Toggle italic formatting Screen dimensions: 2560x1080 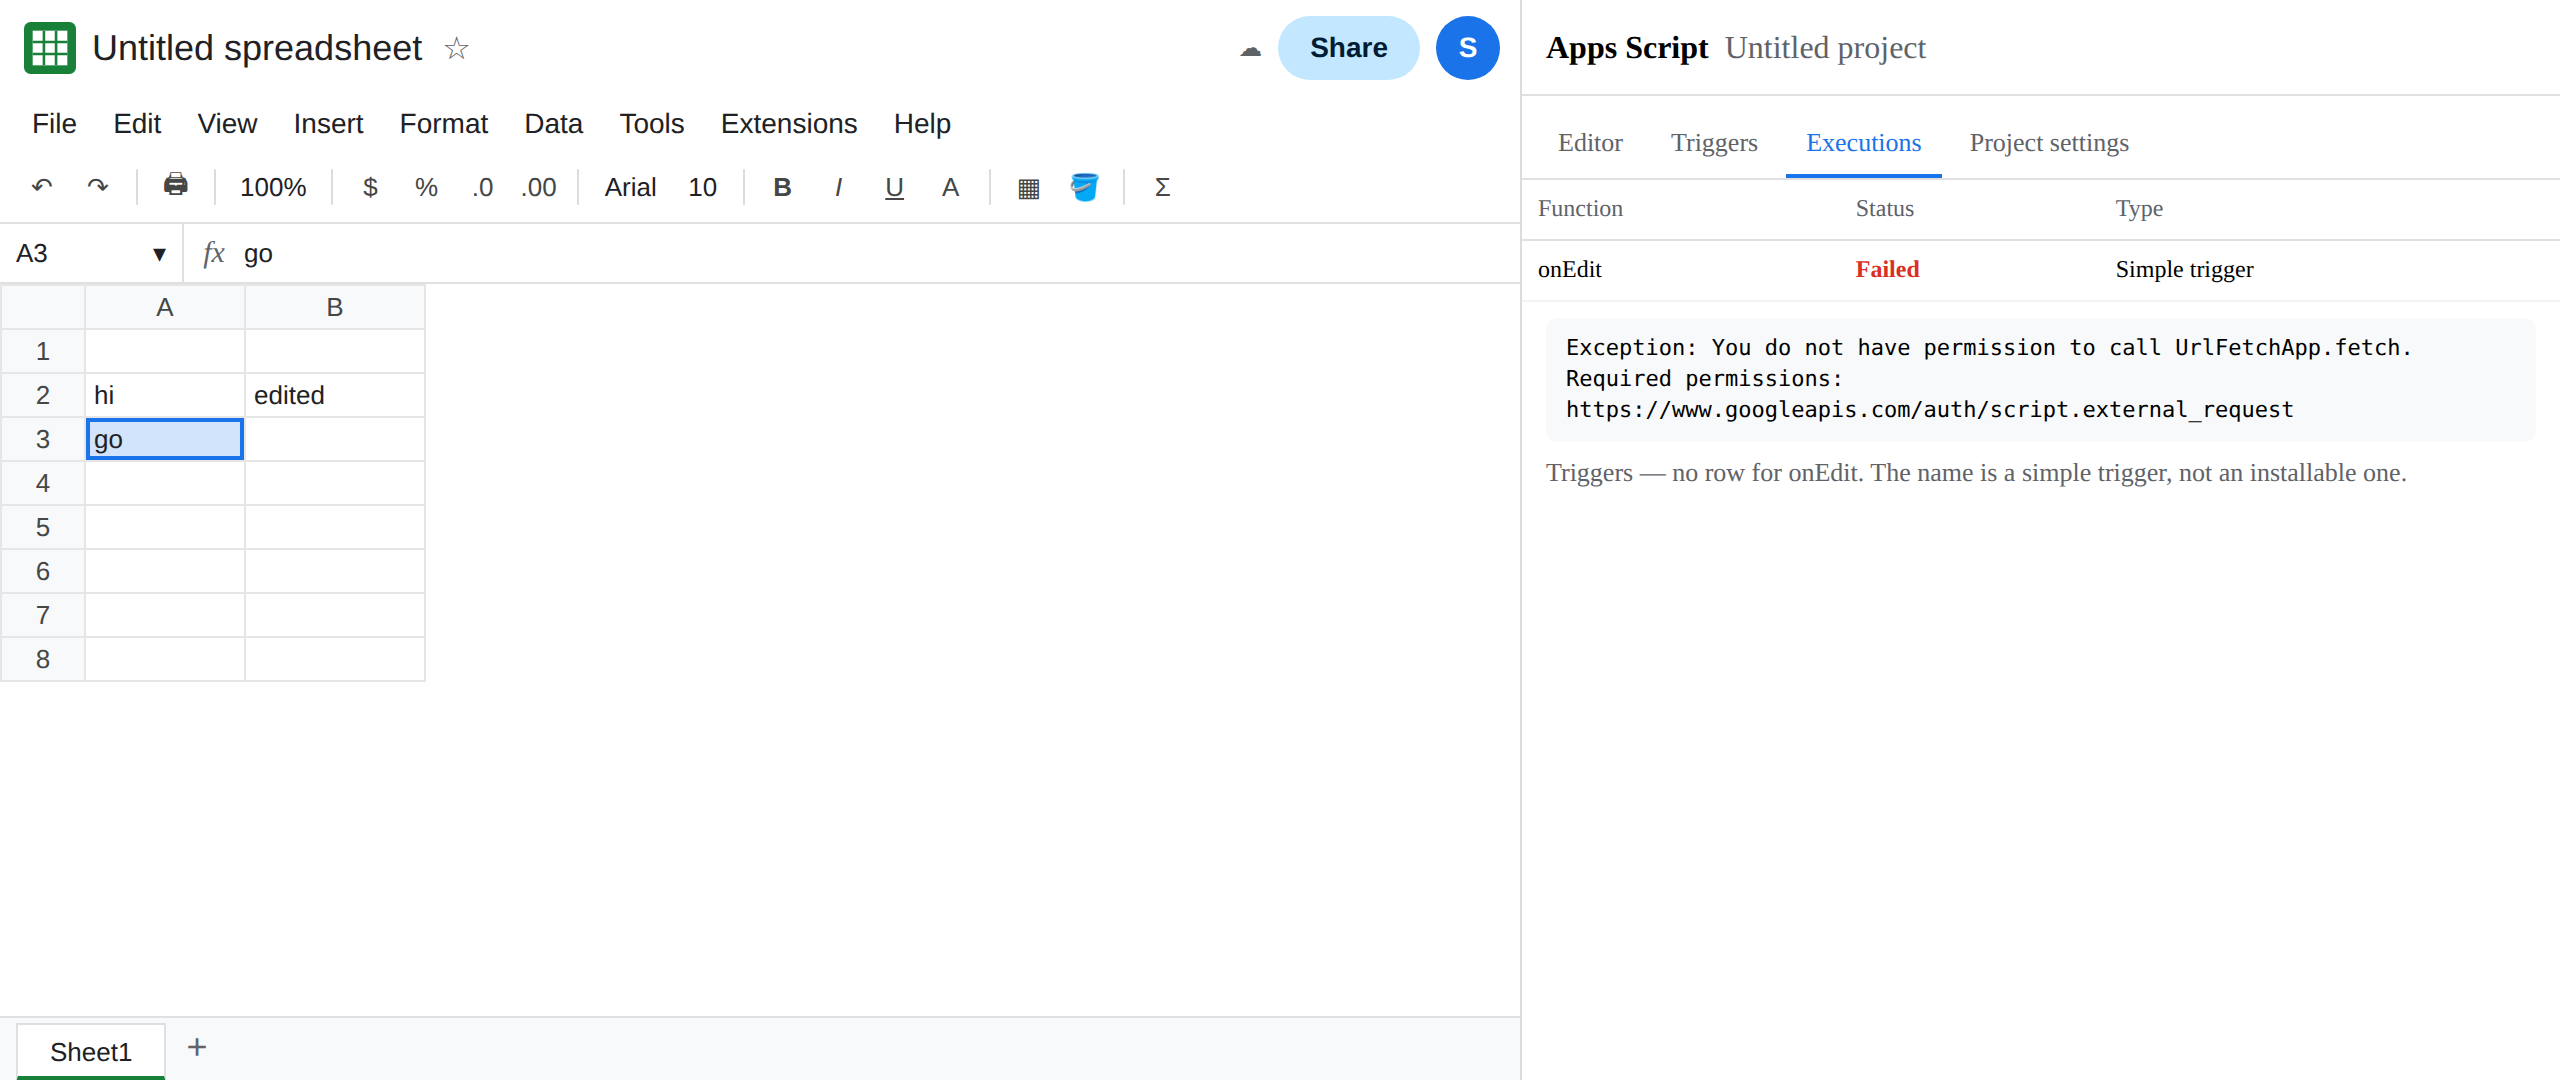(x=838, y=187)
